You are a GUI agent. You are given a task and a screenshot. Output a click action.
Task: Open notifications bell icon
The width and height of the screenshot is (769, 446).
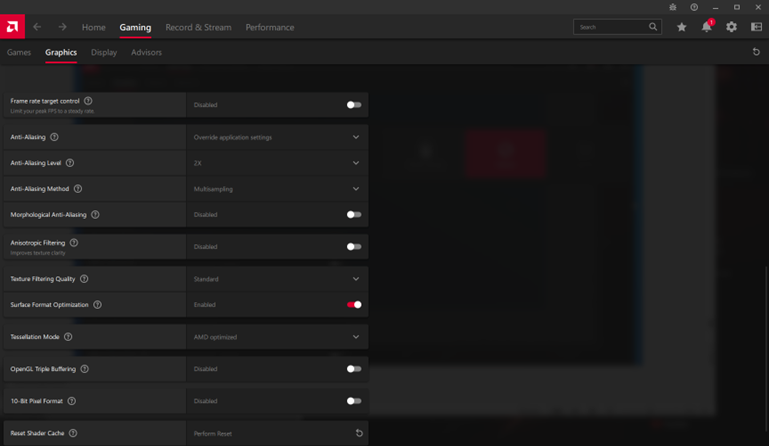coord(707,27)
